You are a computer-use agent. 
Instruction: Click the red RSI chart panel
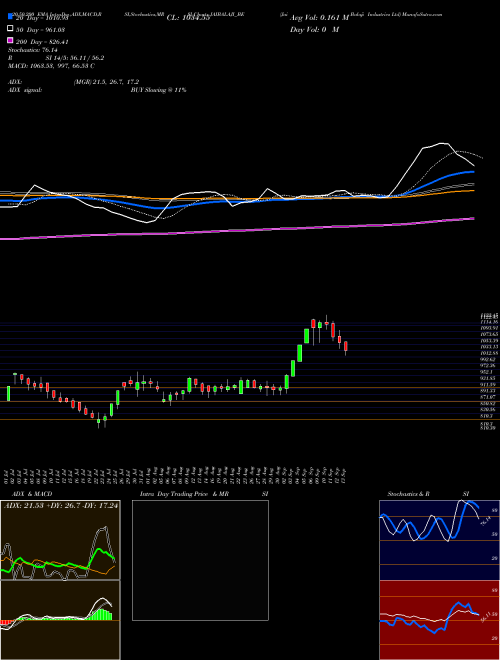[x=439, y=620]
